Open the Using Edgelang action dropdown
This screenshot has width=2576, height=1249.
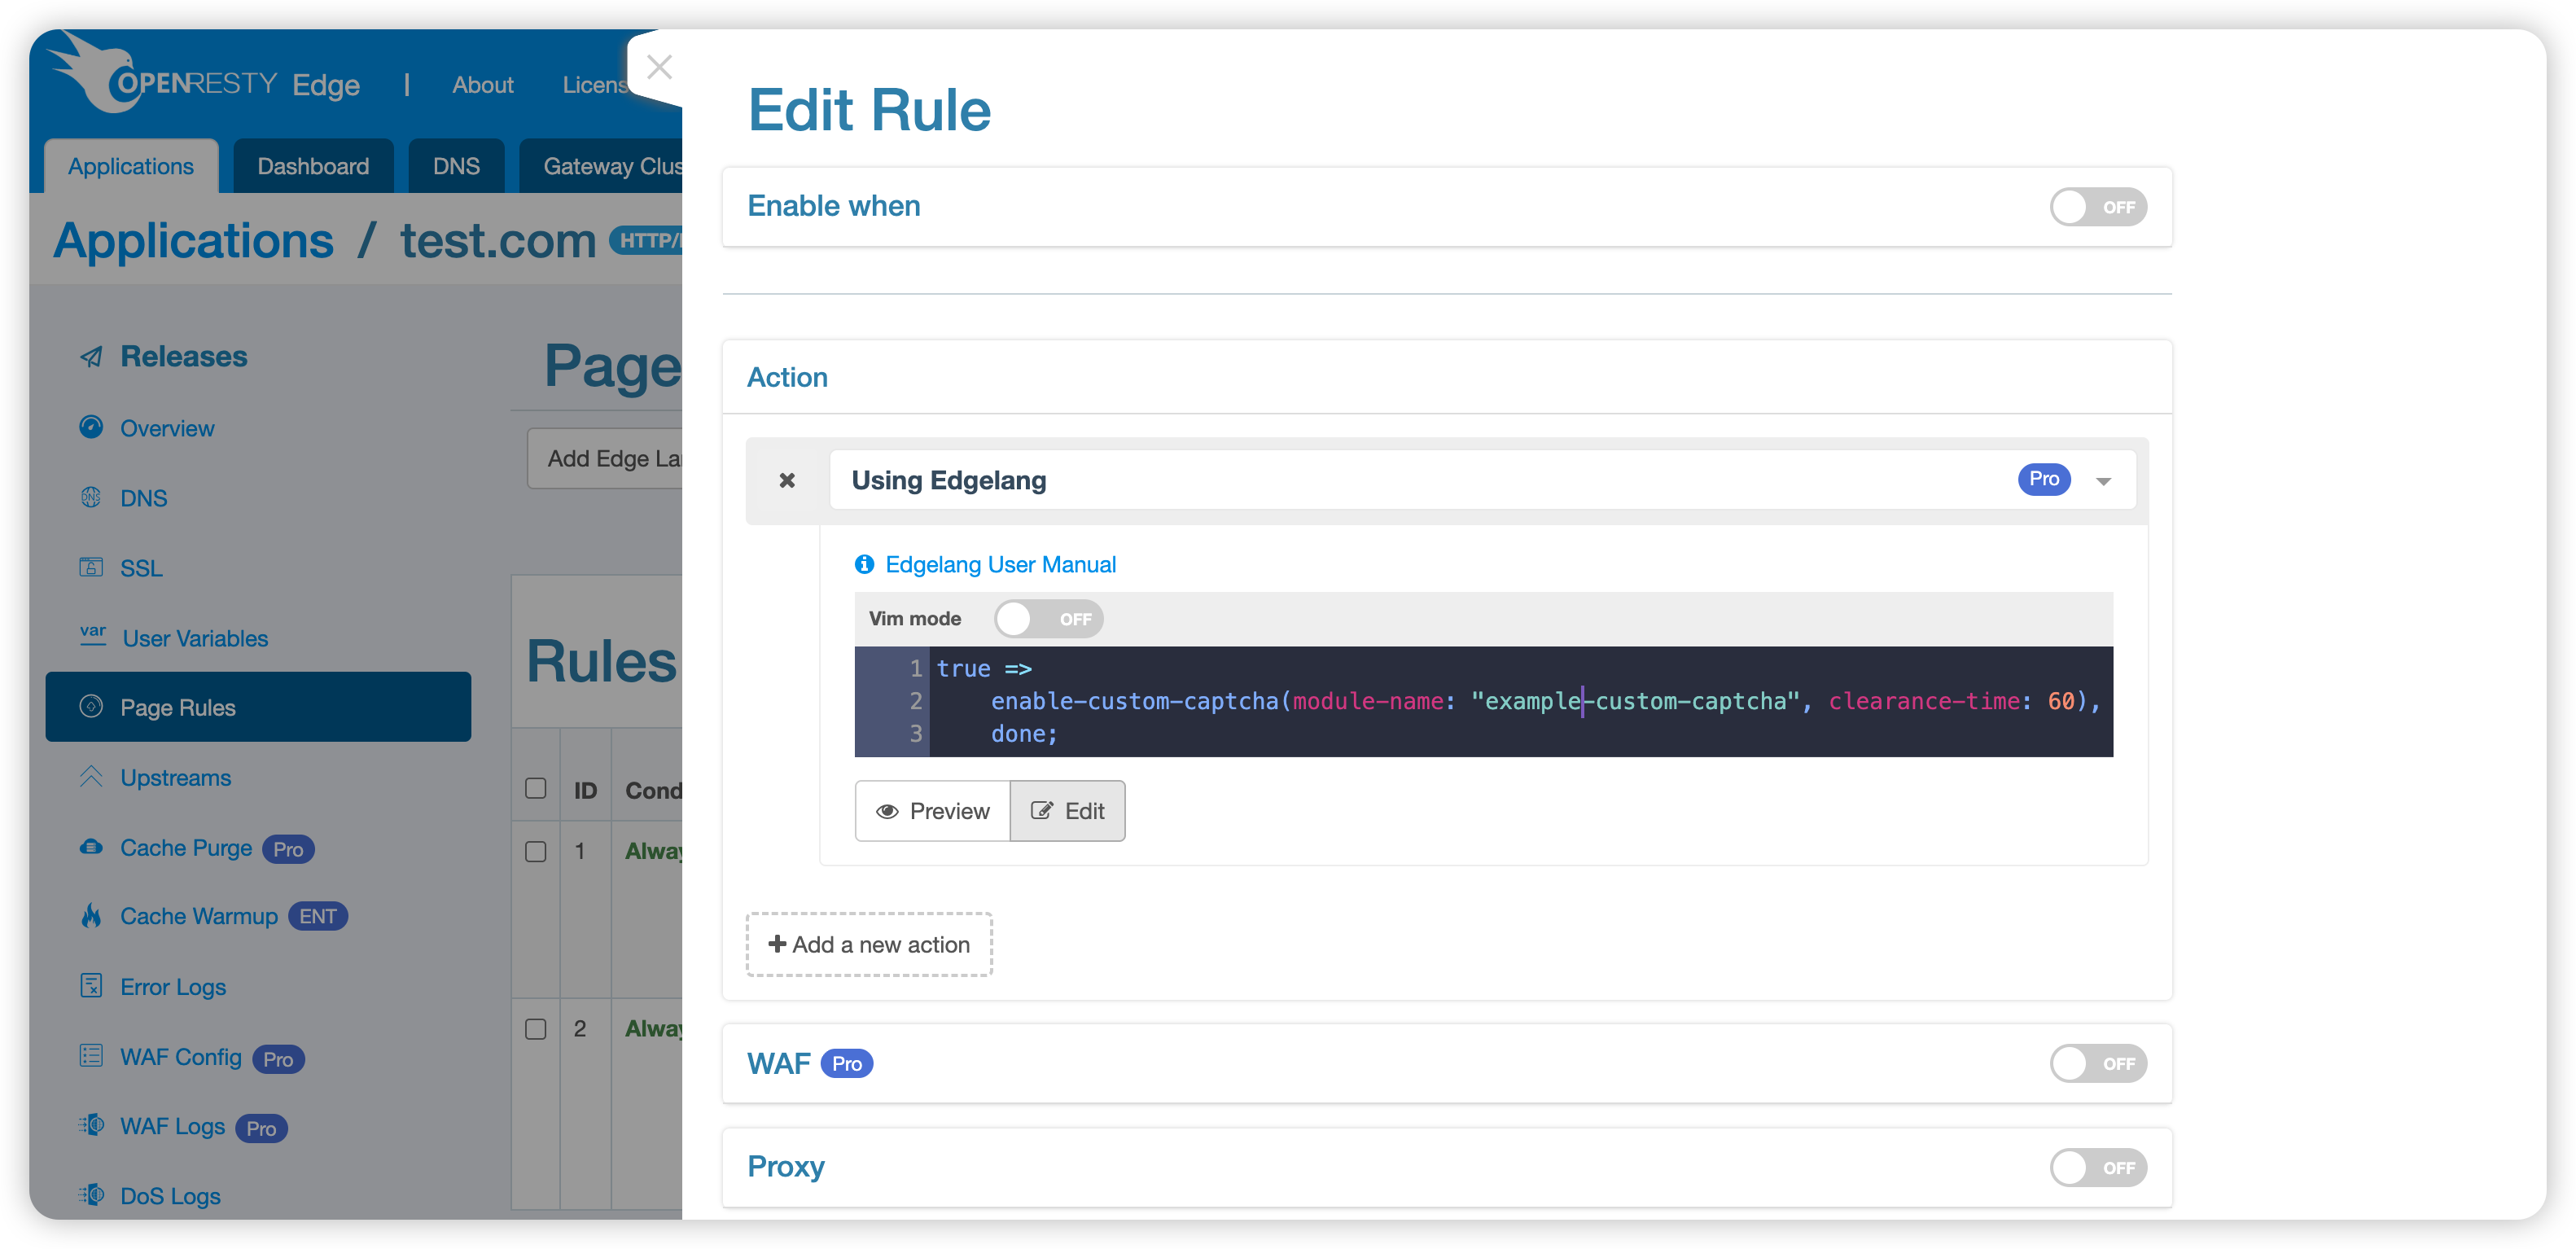[x=2103, y=481]
